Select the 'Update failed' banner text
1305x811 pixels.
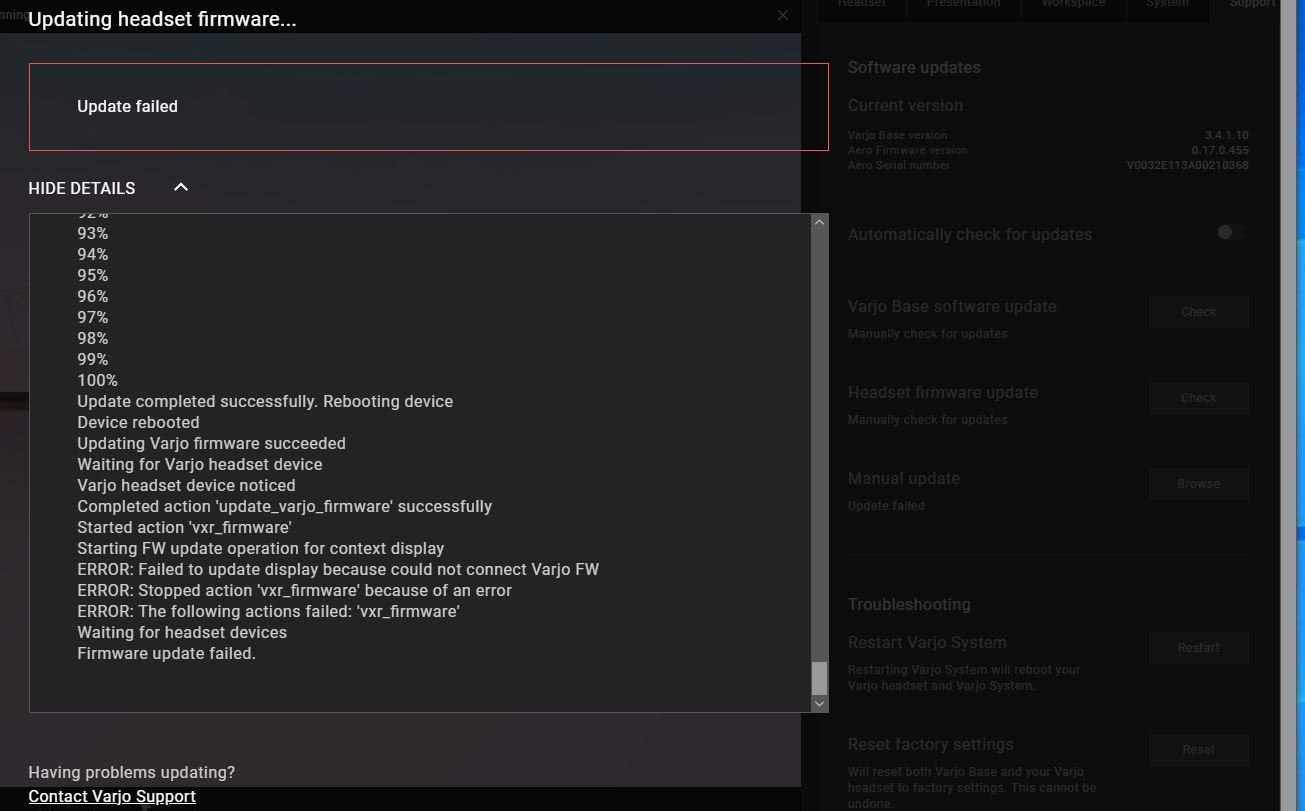pyautogui.click(x=127, y=106)
